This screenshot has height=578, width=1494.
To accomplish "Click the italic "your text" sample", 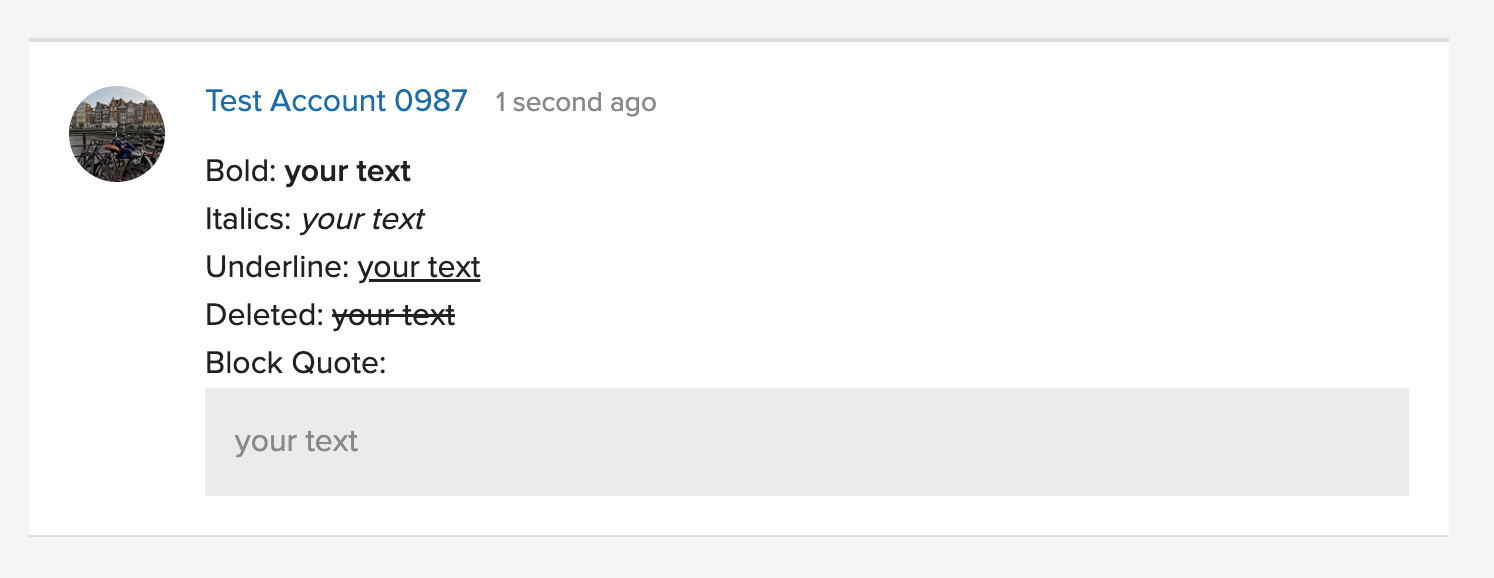I will pyautogui.click(x=362, y=219).
